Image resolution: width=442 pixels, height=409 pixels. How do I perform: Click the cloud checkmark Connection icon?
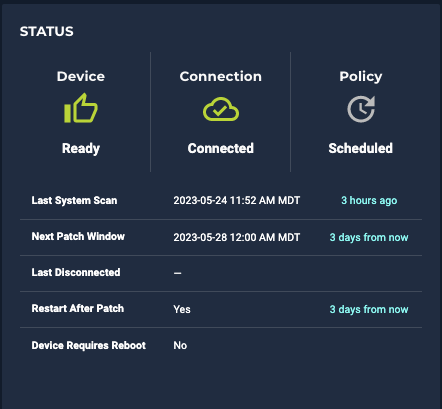click(221, 109)
